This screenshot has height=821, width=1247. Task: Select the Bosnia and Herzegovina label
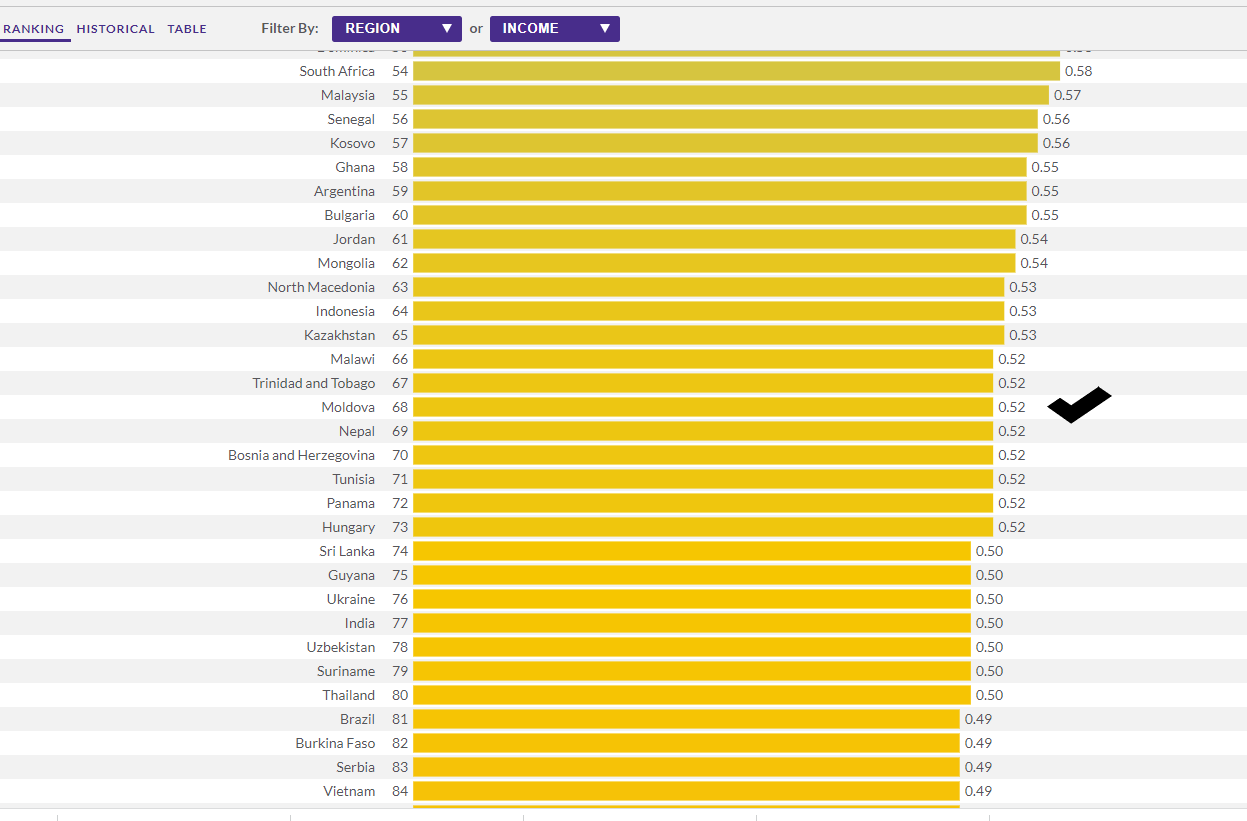coord(301,455)
